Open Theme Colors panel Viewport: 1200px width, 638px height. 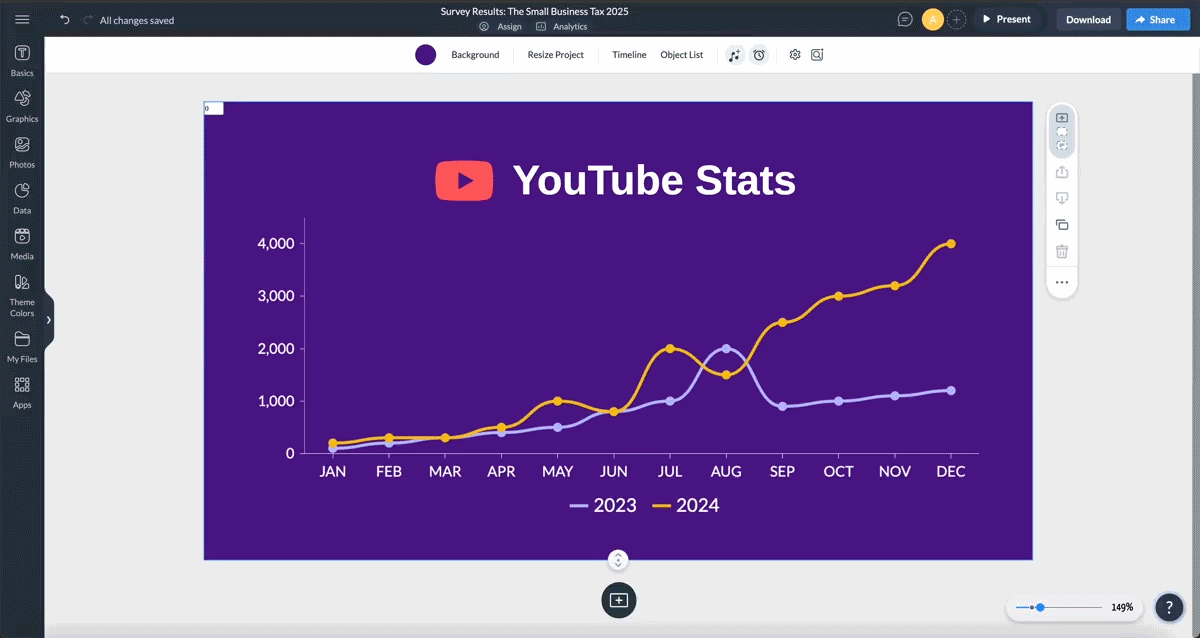click(22, 293)
